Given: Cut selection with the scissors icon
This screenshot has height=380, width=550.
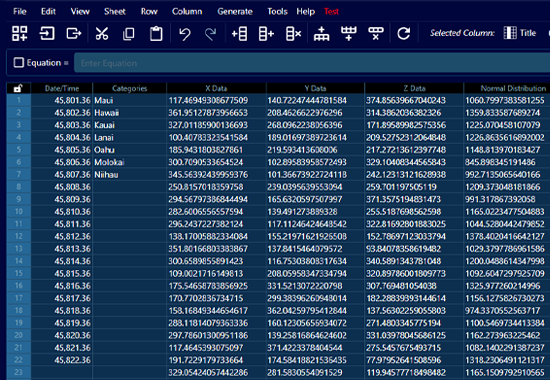Looking at the screenshot, I should pyautogui.click(x=102, y=34).
